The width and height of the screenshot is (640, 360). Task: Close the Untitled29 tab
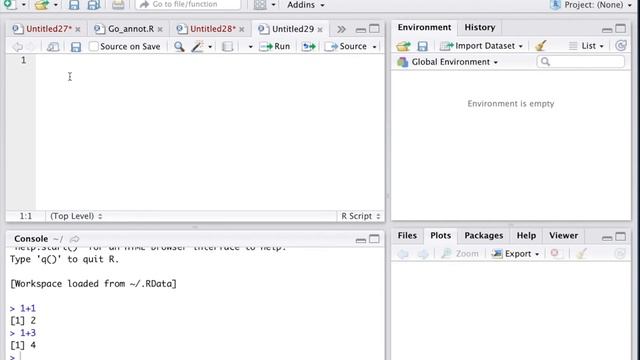[x=320, y=29]
